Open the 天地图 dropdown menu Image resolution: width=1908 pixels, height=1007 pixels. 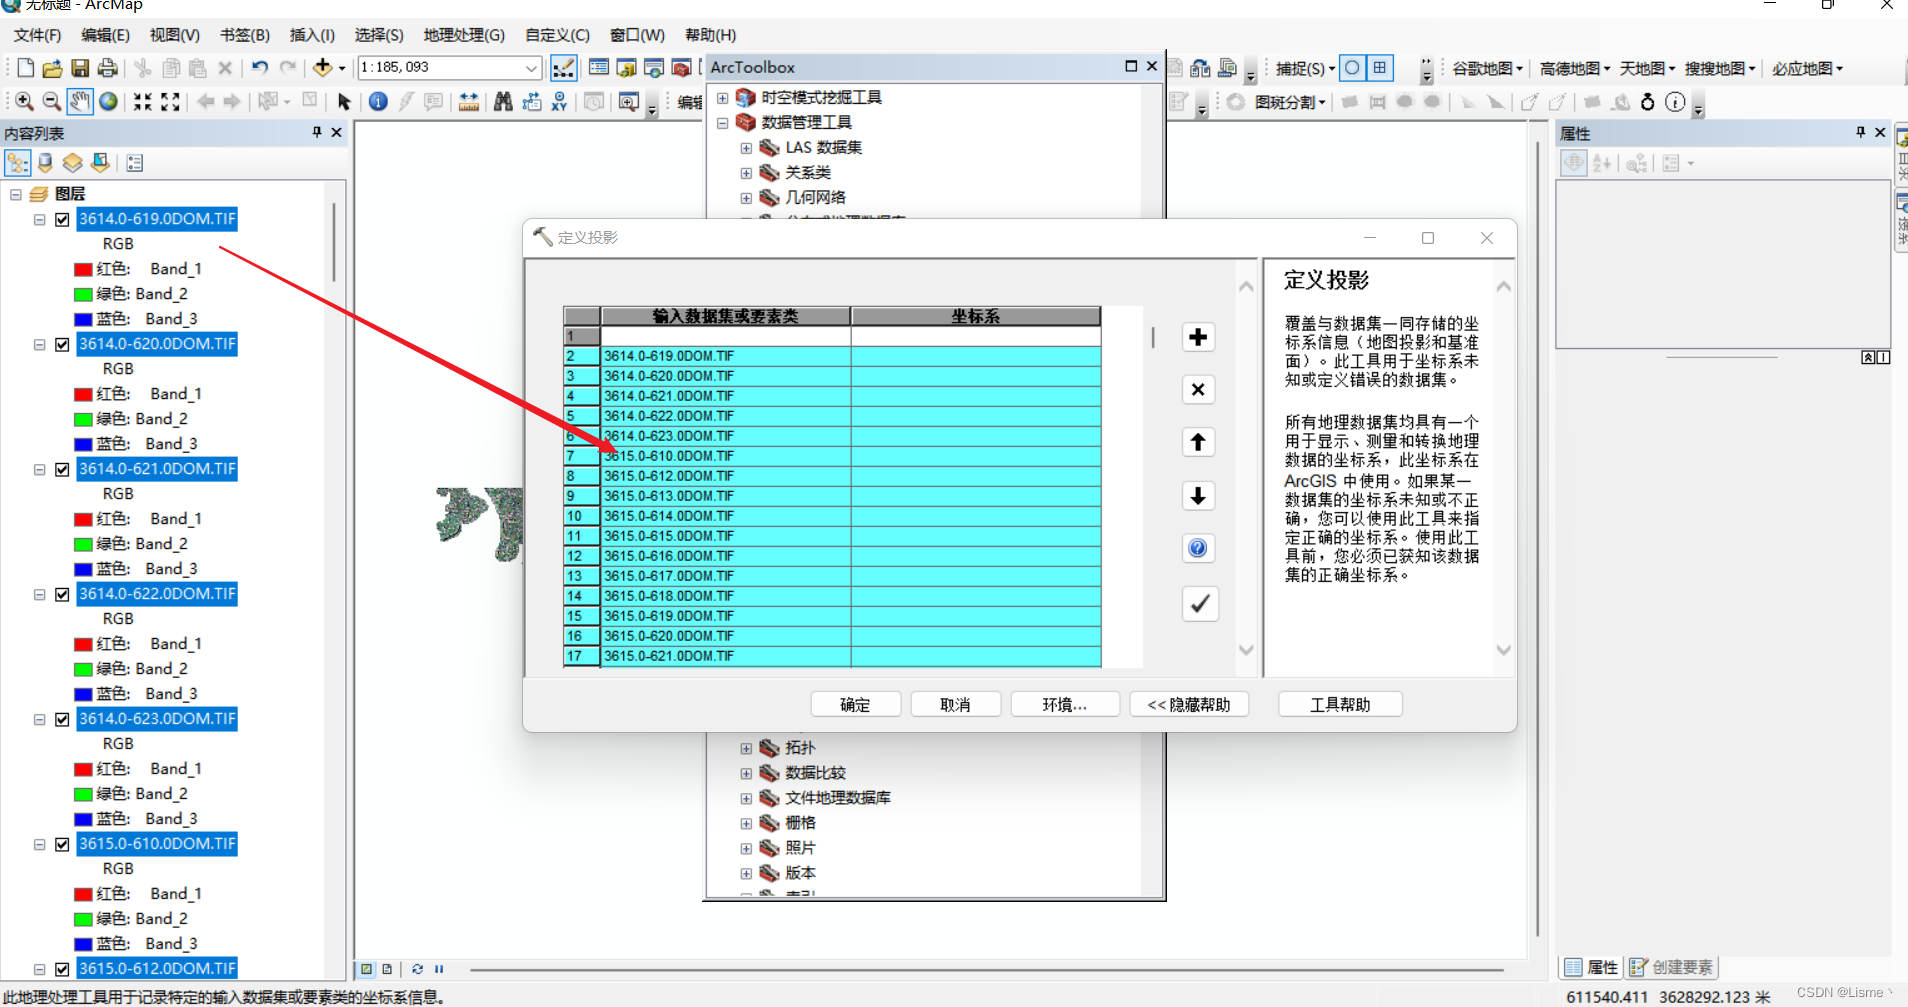click(x=1647, y=68)
